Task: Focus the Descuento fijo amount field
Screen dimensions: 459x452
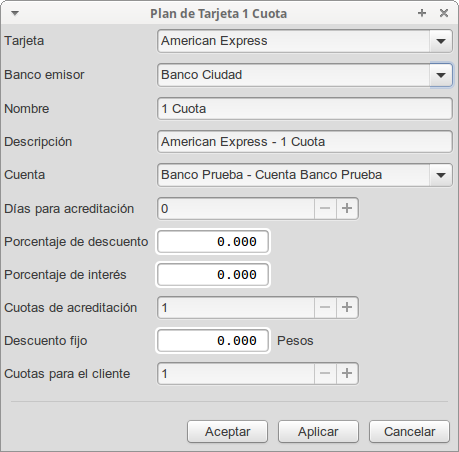Action: [213, 341]
